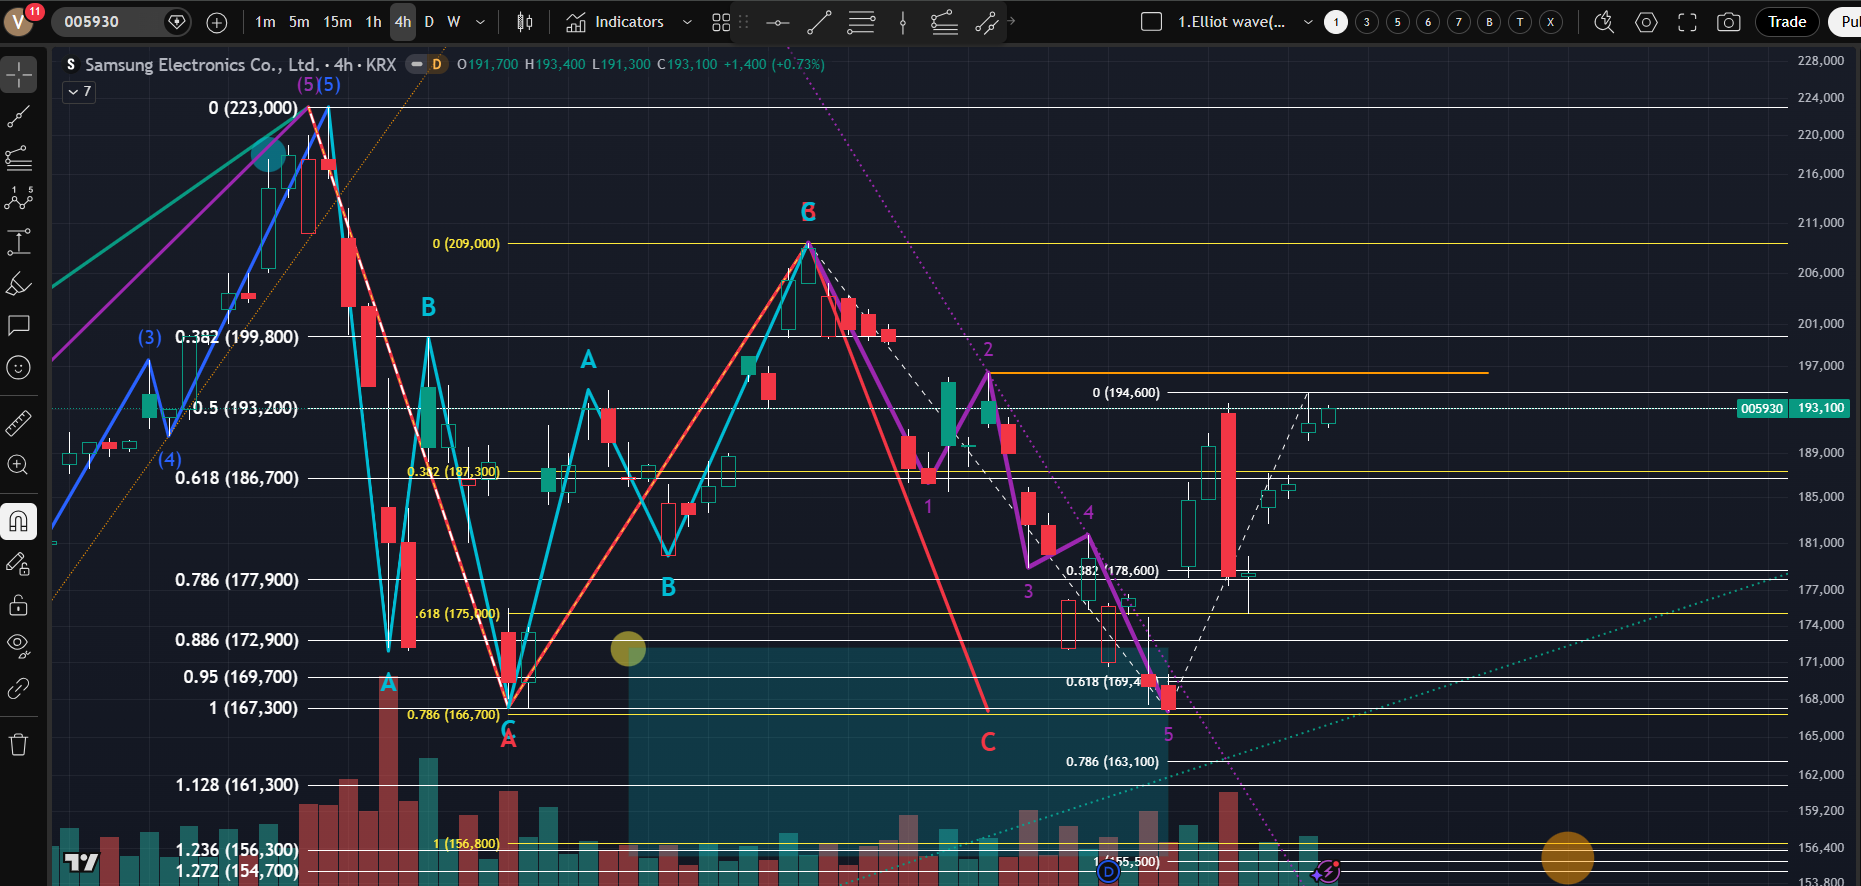The image size is (1861, 886).
Task: Open the Fibonacci retracement tools
Action: [x=18, y=158]
